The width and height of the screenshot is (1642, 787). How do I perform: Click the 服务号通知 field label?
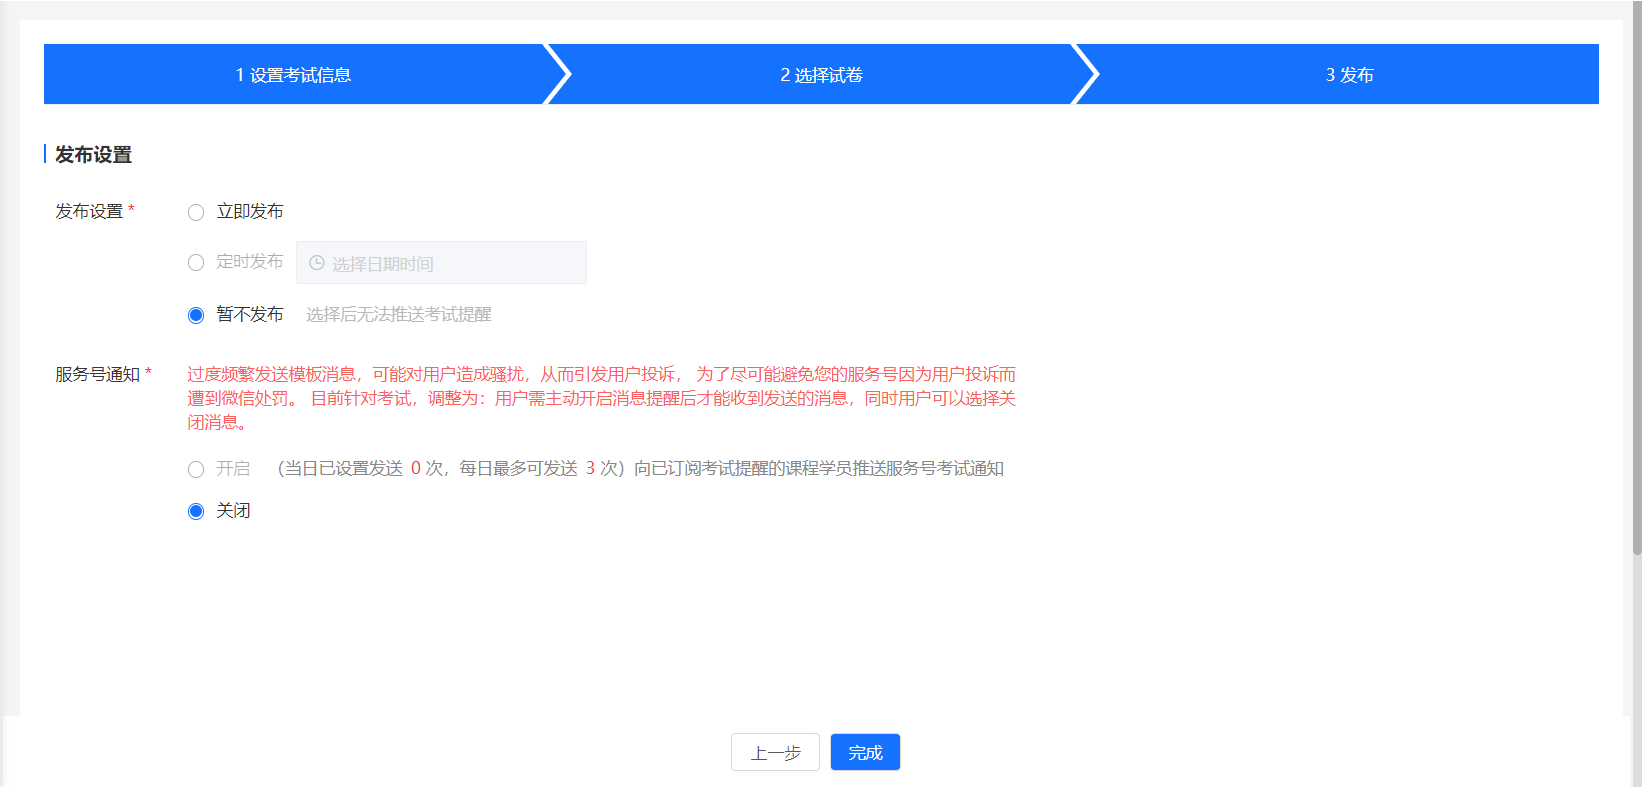click(x=97, y=374)
